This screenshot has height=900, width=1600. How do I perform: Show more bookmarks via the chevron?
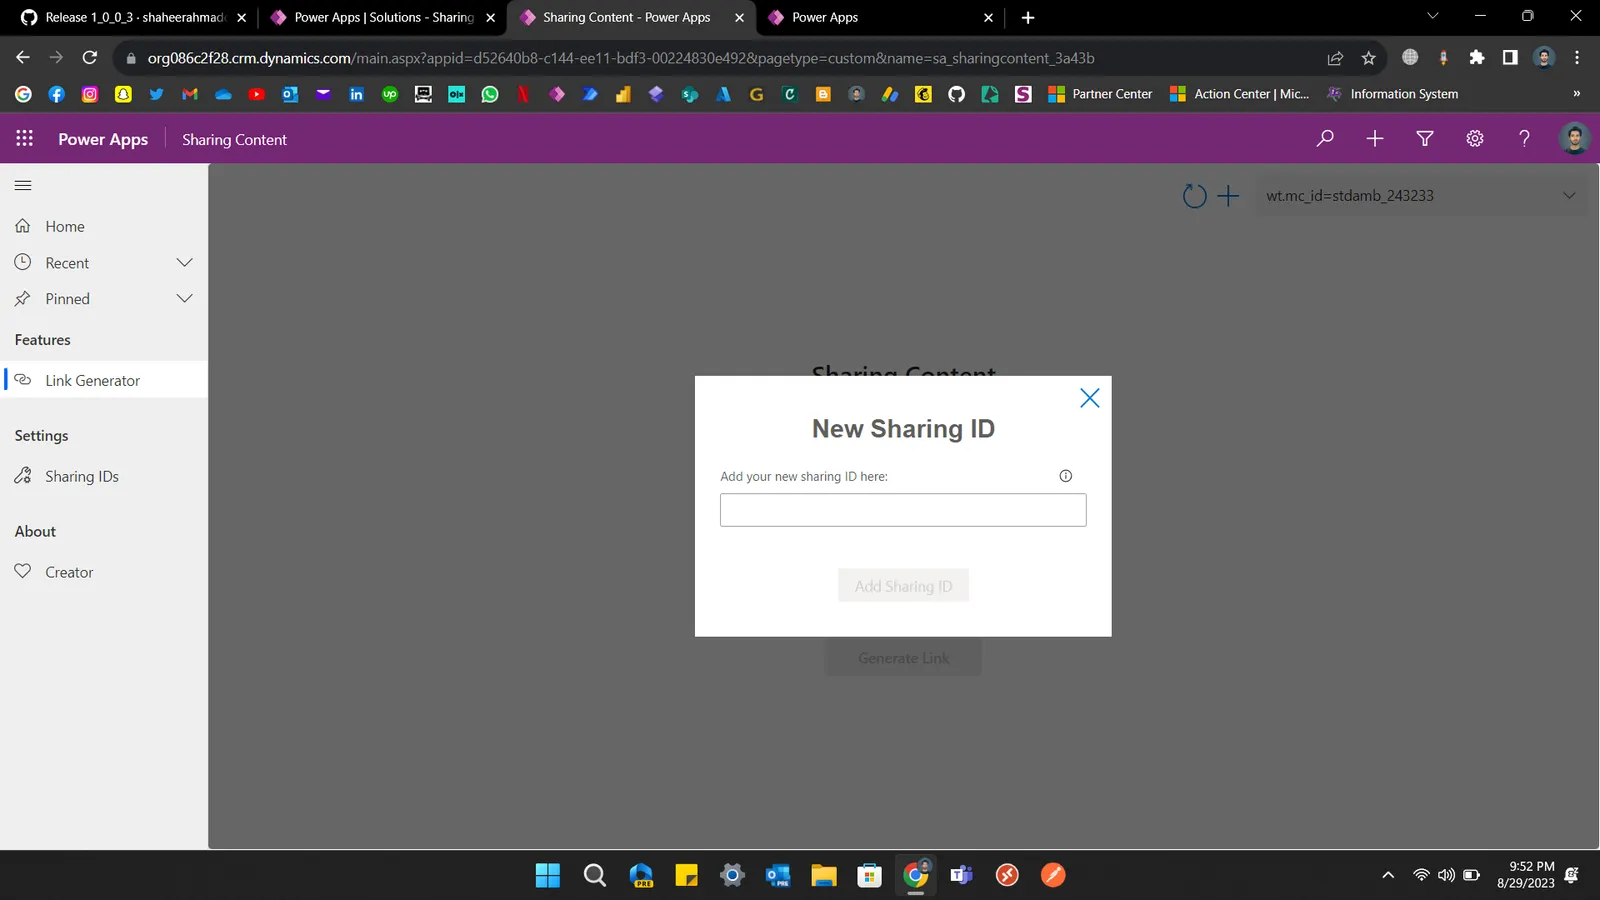pyautogui.click(x=1576, y=94)
